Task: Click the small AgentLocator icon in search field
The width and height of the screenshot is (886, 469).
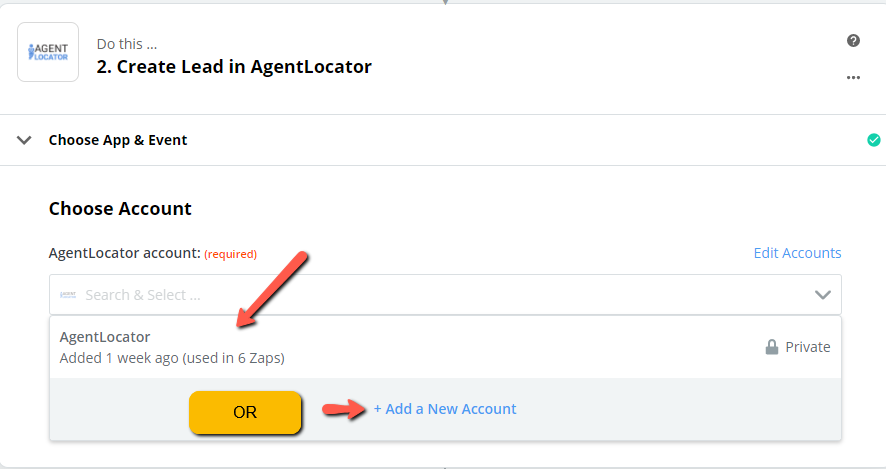Action: pyautogui.click(x=68, y=294)
